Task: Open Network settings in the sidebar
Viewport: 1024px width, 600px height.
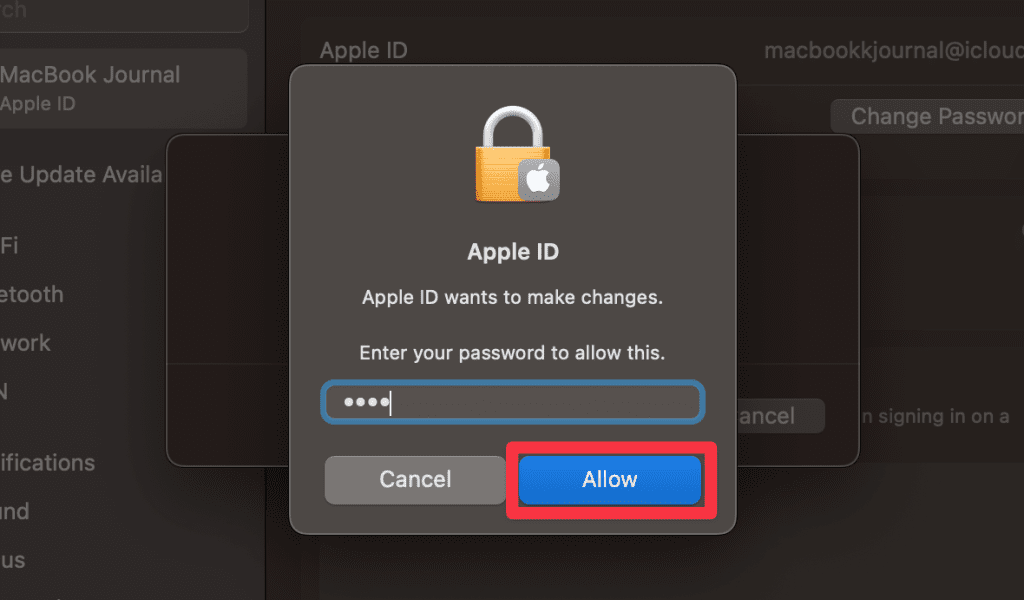Action: tap(25, 343)
